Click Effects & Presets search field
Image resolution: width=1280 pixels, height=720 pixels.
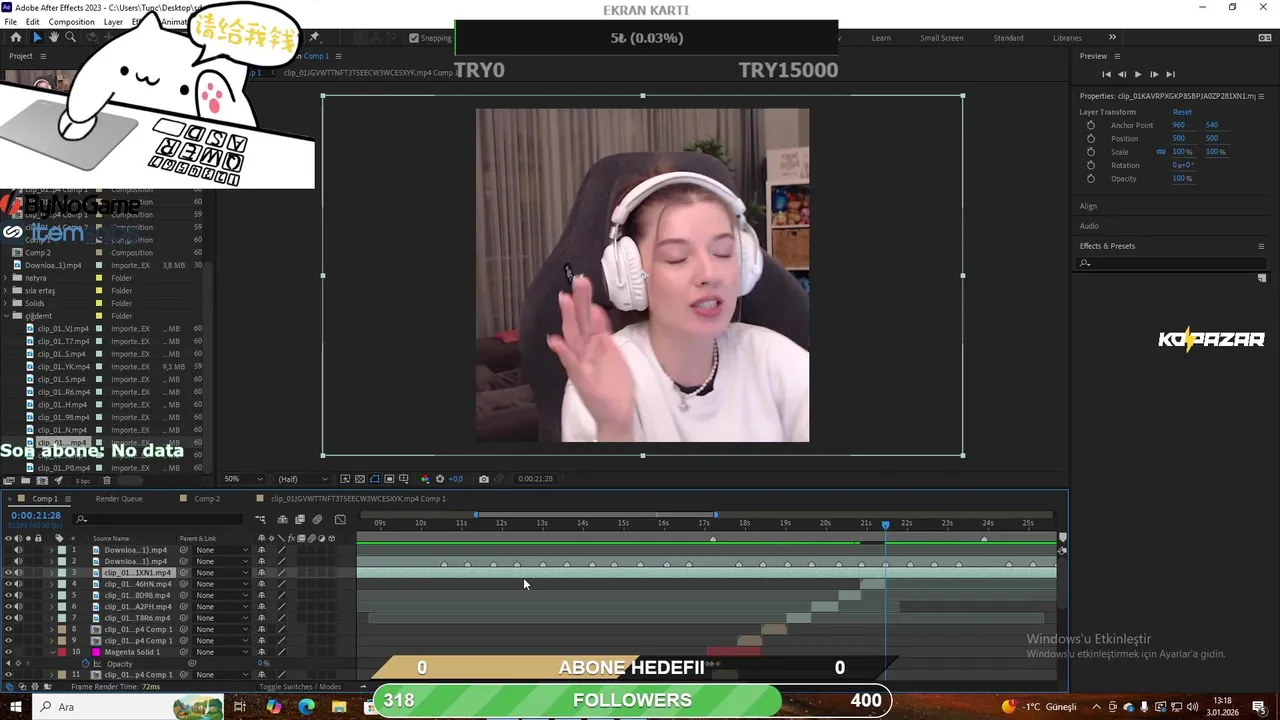(x=1172, y=263)
